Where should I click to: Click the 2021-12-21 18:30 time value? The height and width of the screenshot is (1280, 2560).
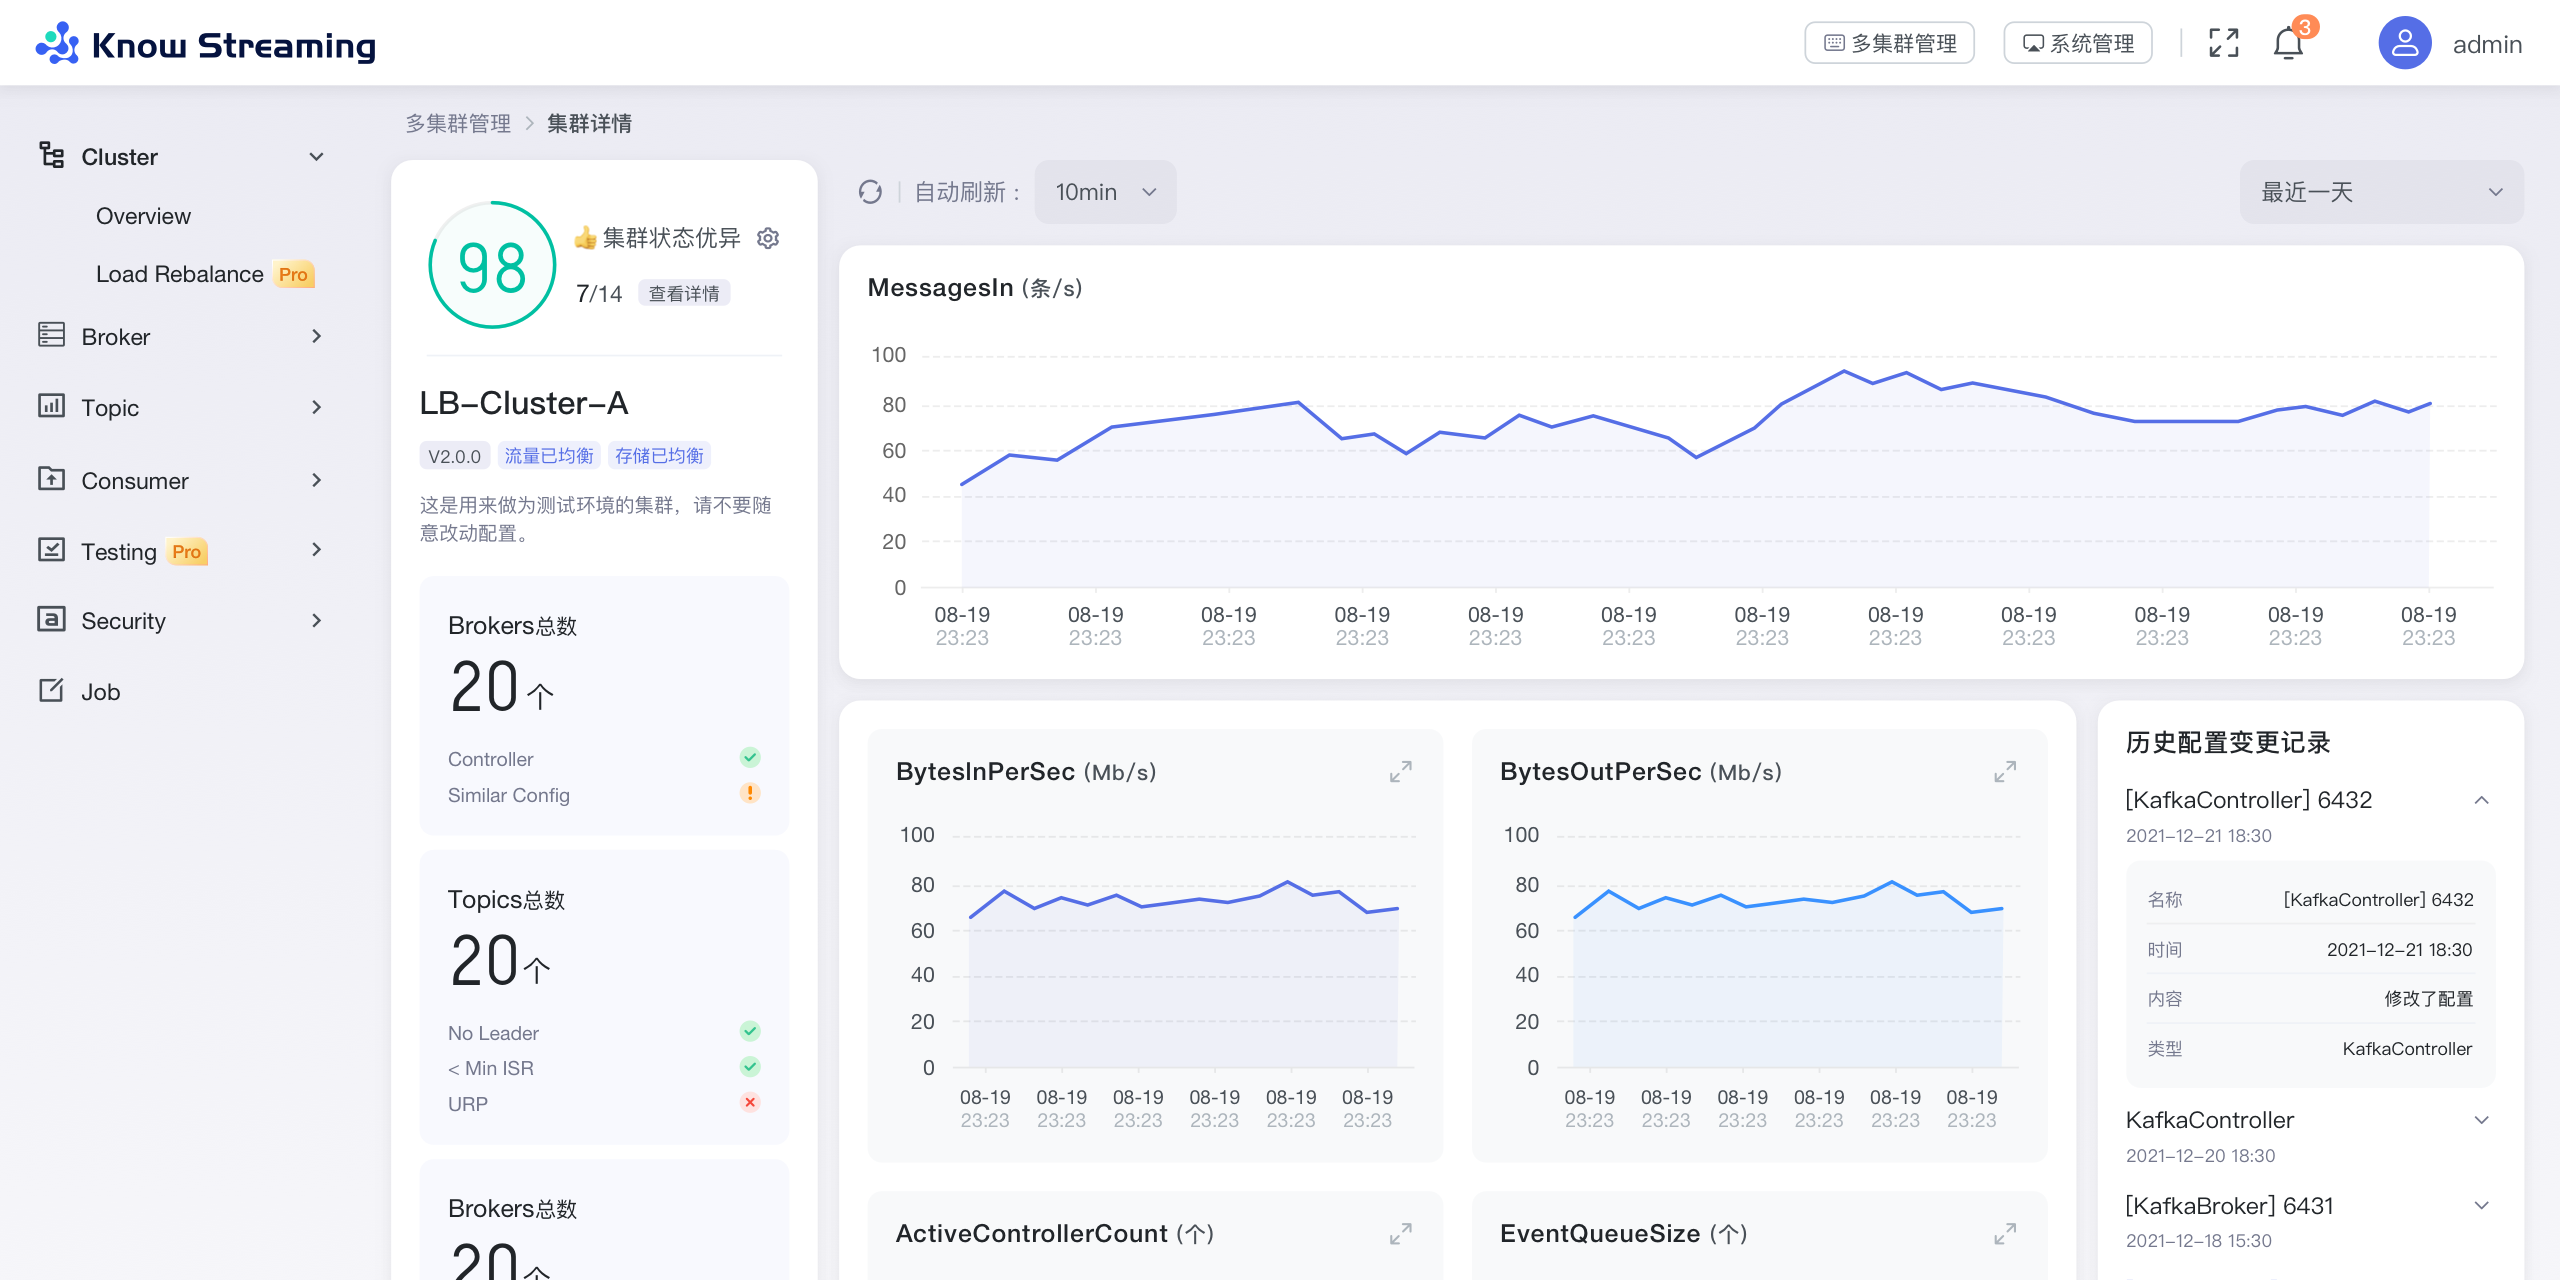coord(2399,950)
